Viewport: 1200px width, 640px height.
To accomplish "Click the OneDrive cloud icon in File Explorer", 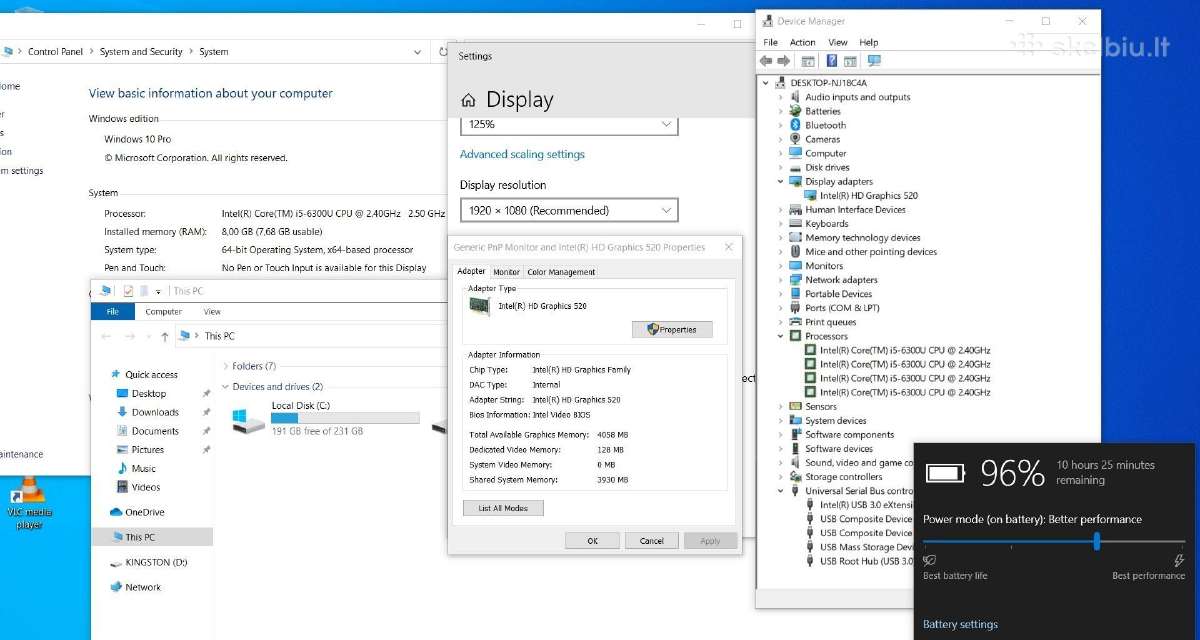I will tap(116, 512).
